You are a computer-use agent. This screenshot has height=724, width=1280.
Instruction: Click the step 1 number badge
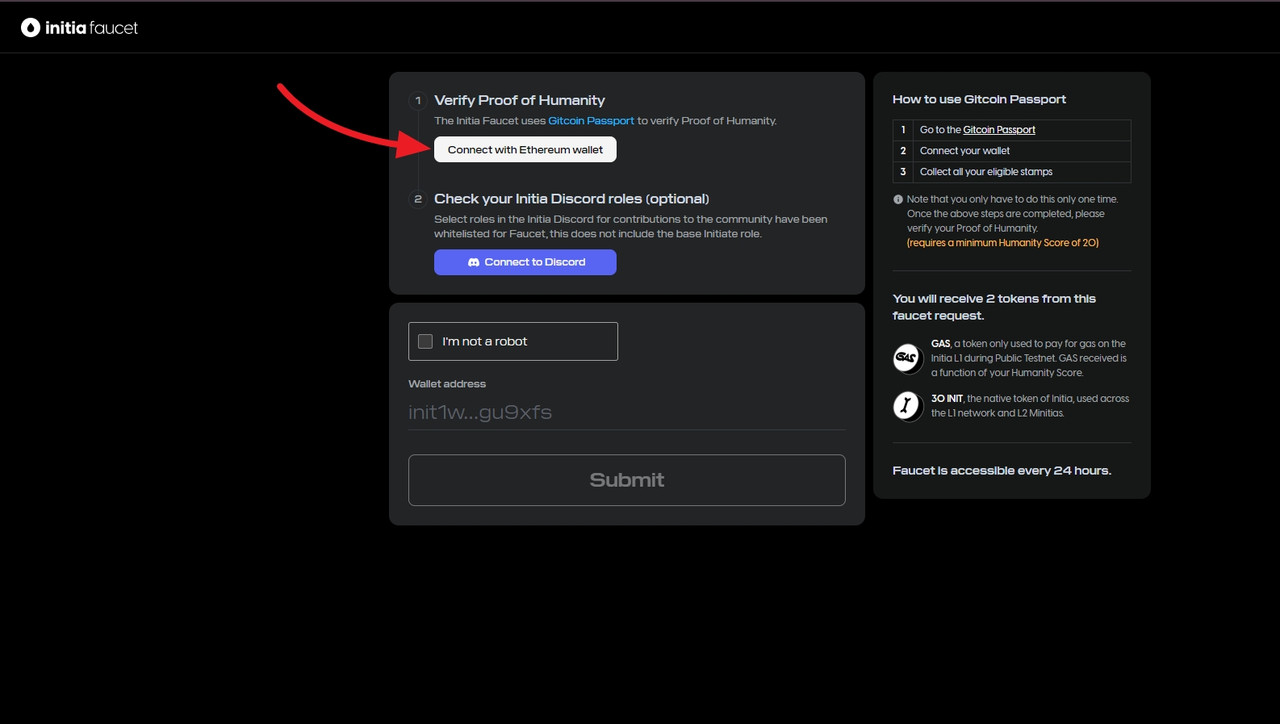pos(418,100)
